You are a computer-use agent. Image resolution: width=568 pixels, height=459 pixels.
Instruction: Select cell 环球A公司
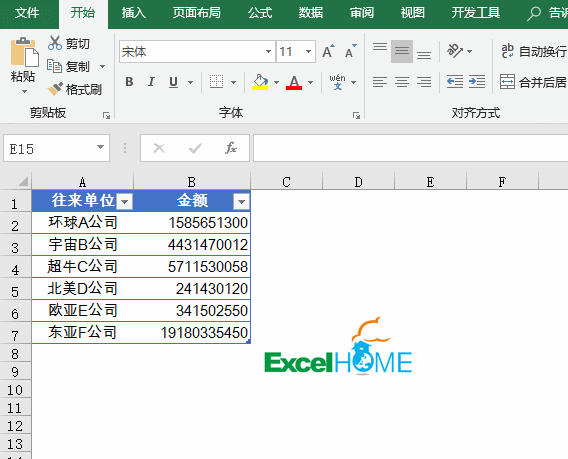[x=83, y=222]
